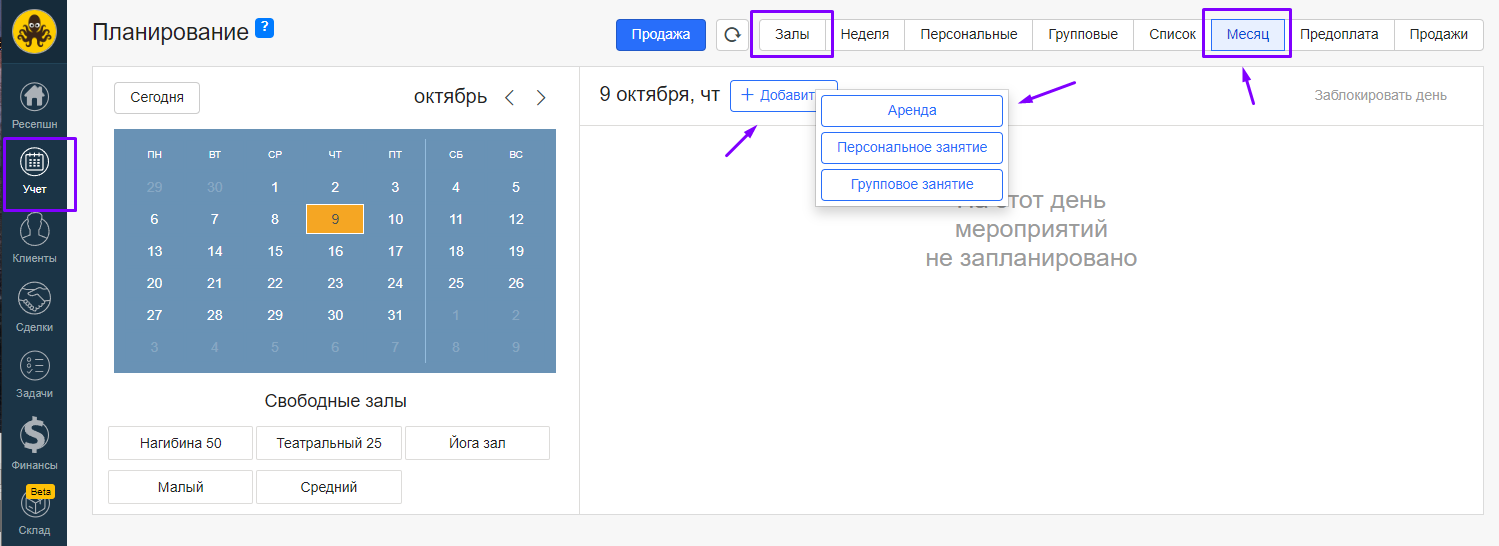Click Заблокировать день link
This screenshot has width=1499, height=546.
[x=1380, y=95]
